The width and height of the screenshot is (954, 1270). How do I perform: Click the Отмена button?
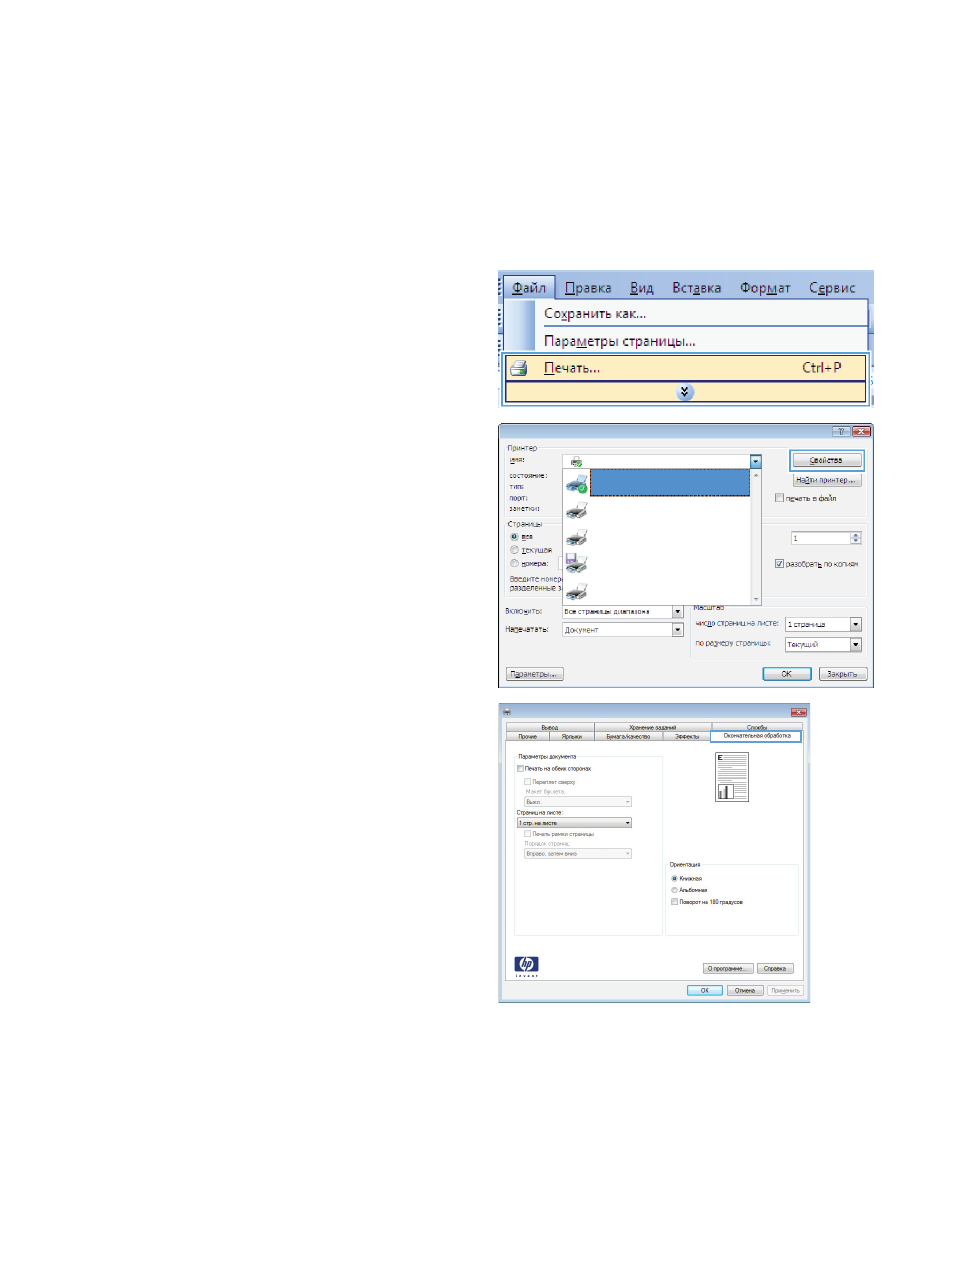[x=745, y=990]
